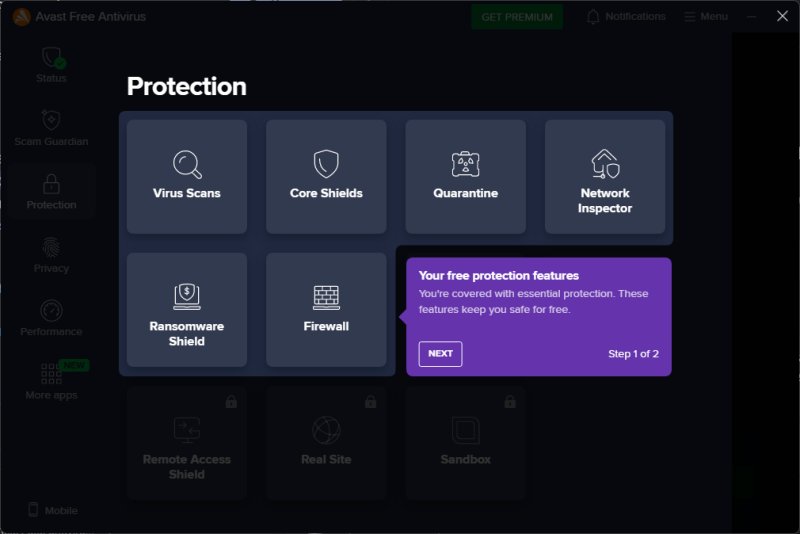Screen dimensions: 800x534
Task: Open the Core Shields tile
Action: (326, 176)
